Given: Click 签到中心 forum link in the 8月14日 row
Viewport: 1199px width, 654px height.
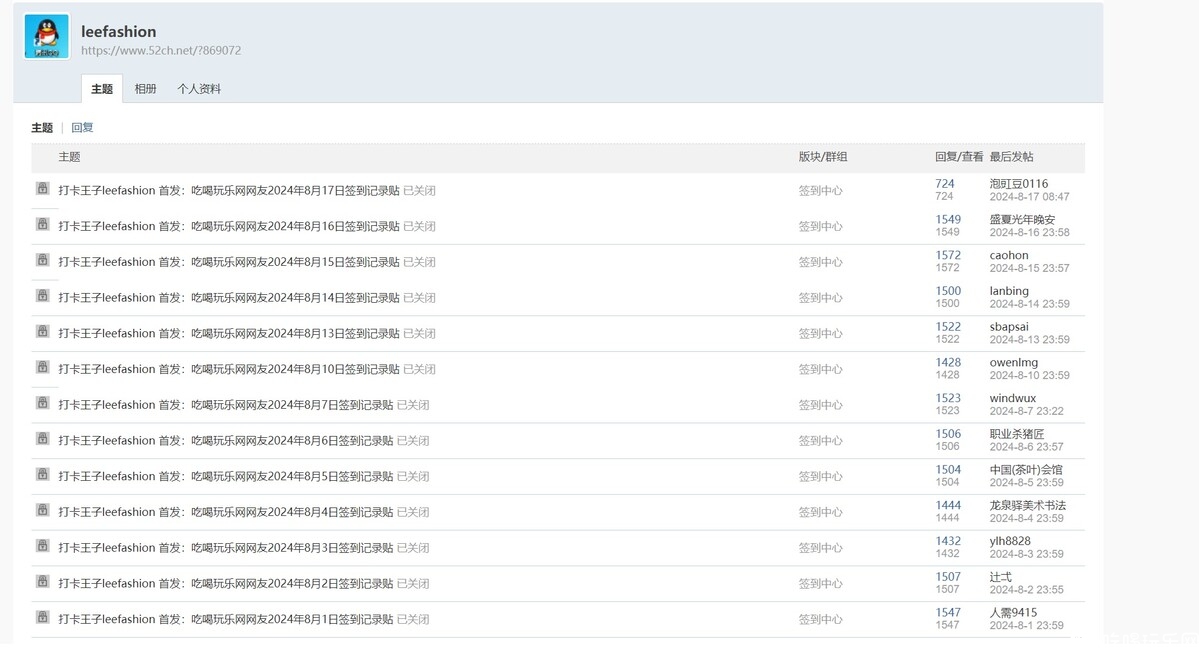Looking at the screenshot, I should point(820,298).
